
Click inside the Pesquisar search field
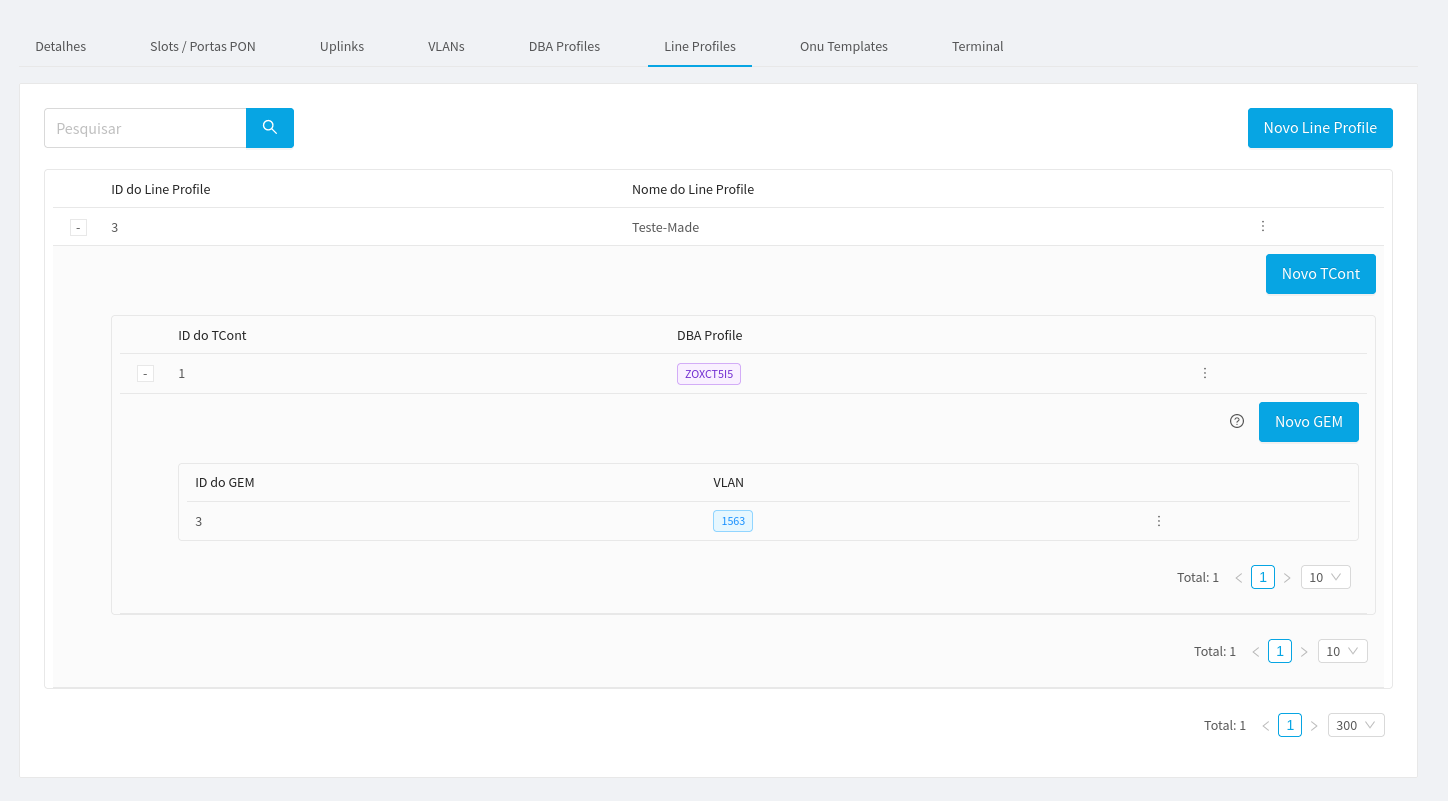144,128
